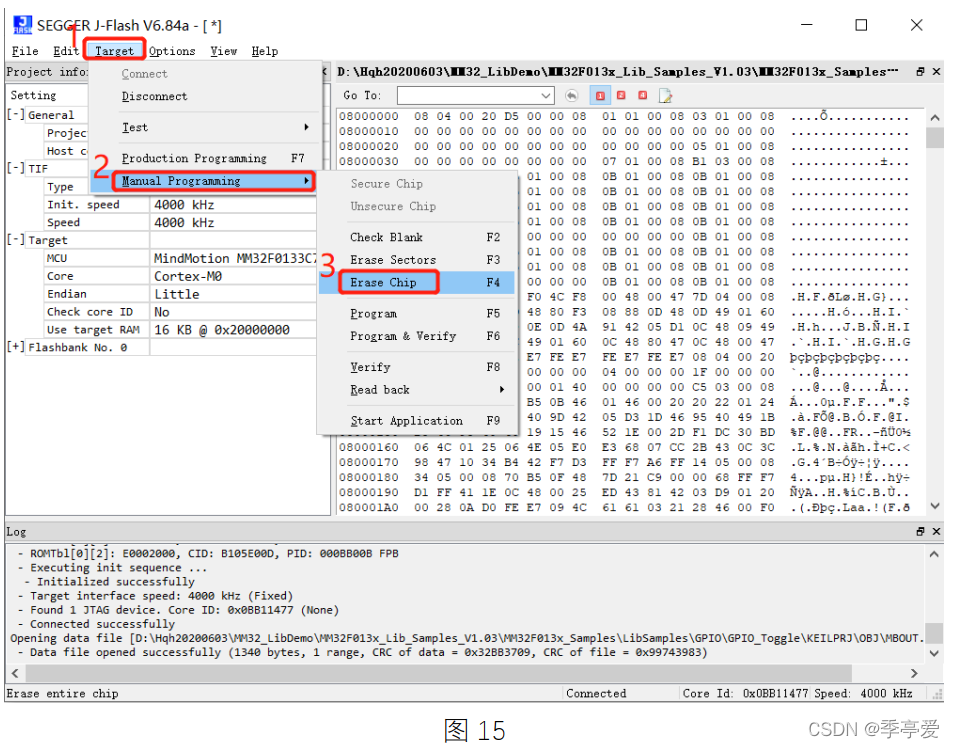Switch hex view to 2-byte display
Screen dimensions: 954x748
click(x=621, y=96)
